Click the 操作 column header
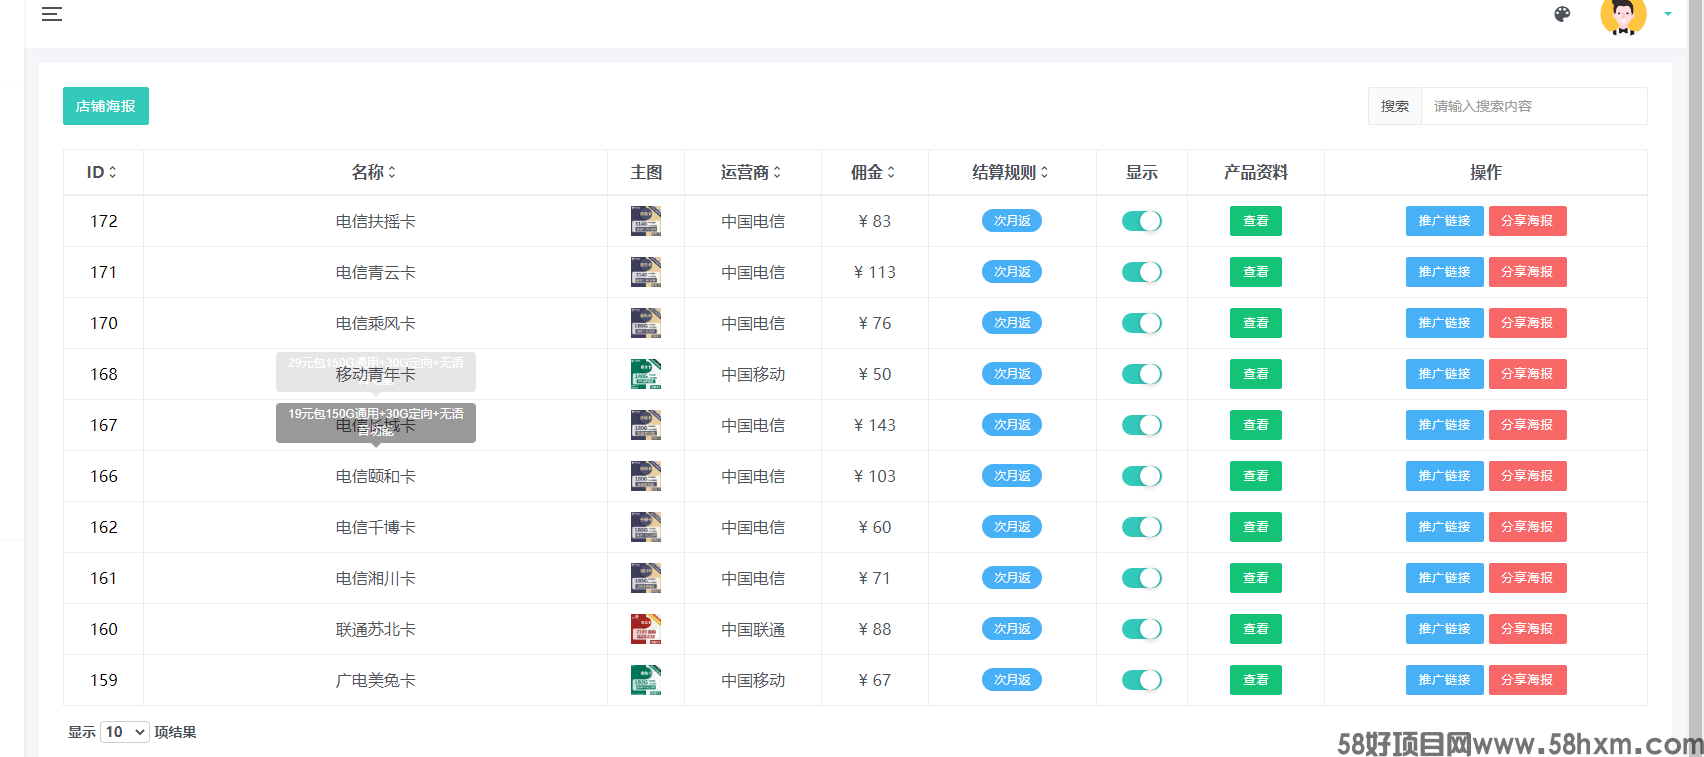Viewport: 1704px width, 757px height. (1486, 172)
